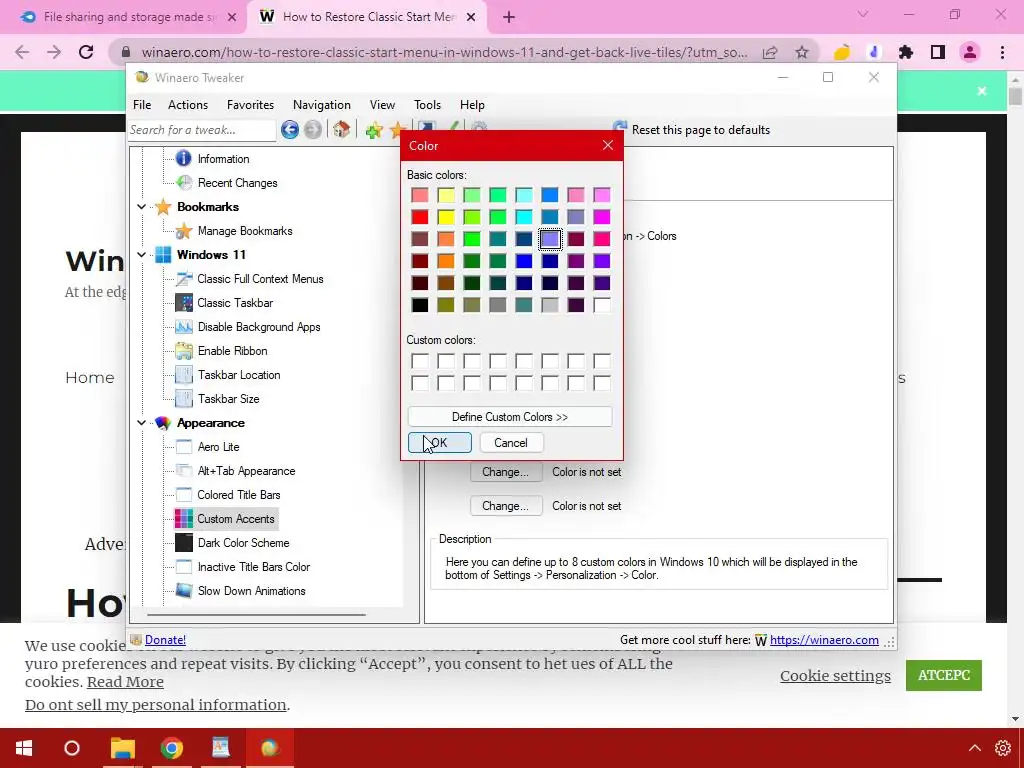
Task: Select Alt+Tab Appearance tweak
Action: click(x=246, y=471)
